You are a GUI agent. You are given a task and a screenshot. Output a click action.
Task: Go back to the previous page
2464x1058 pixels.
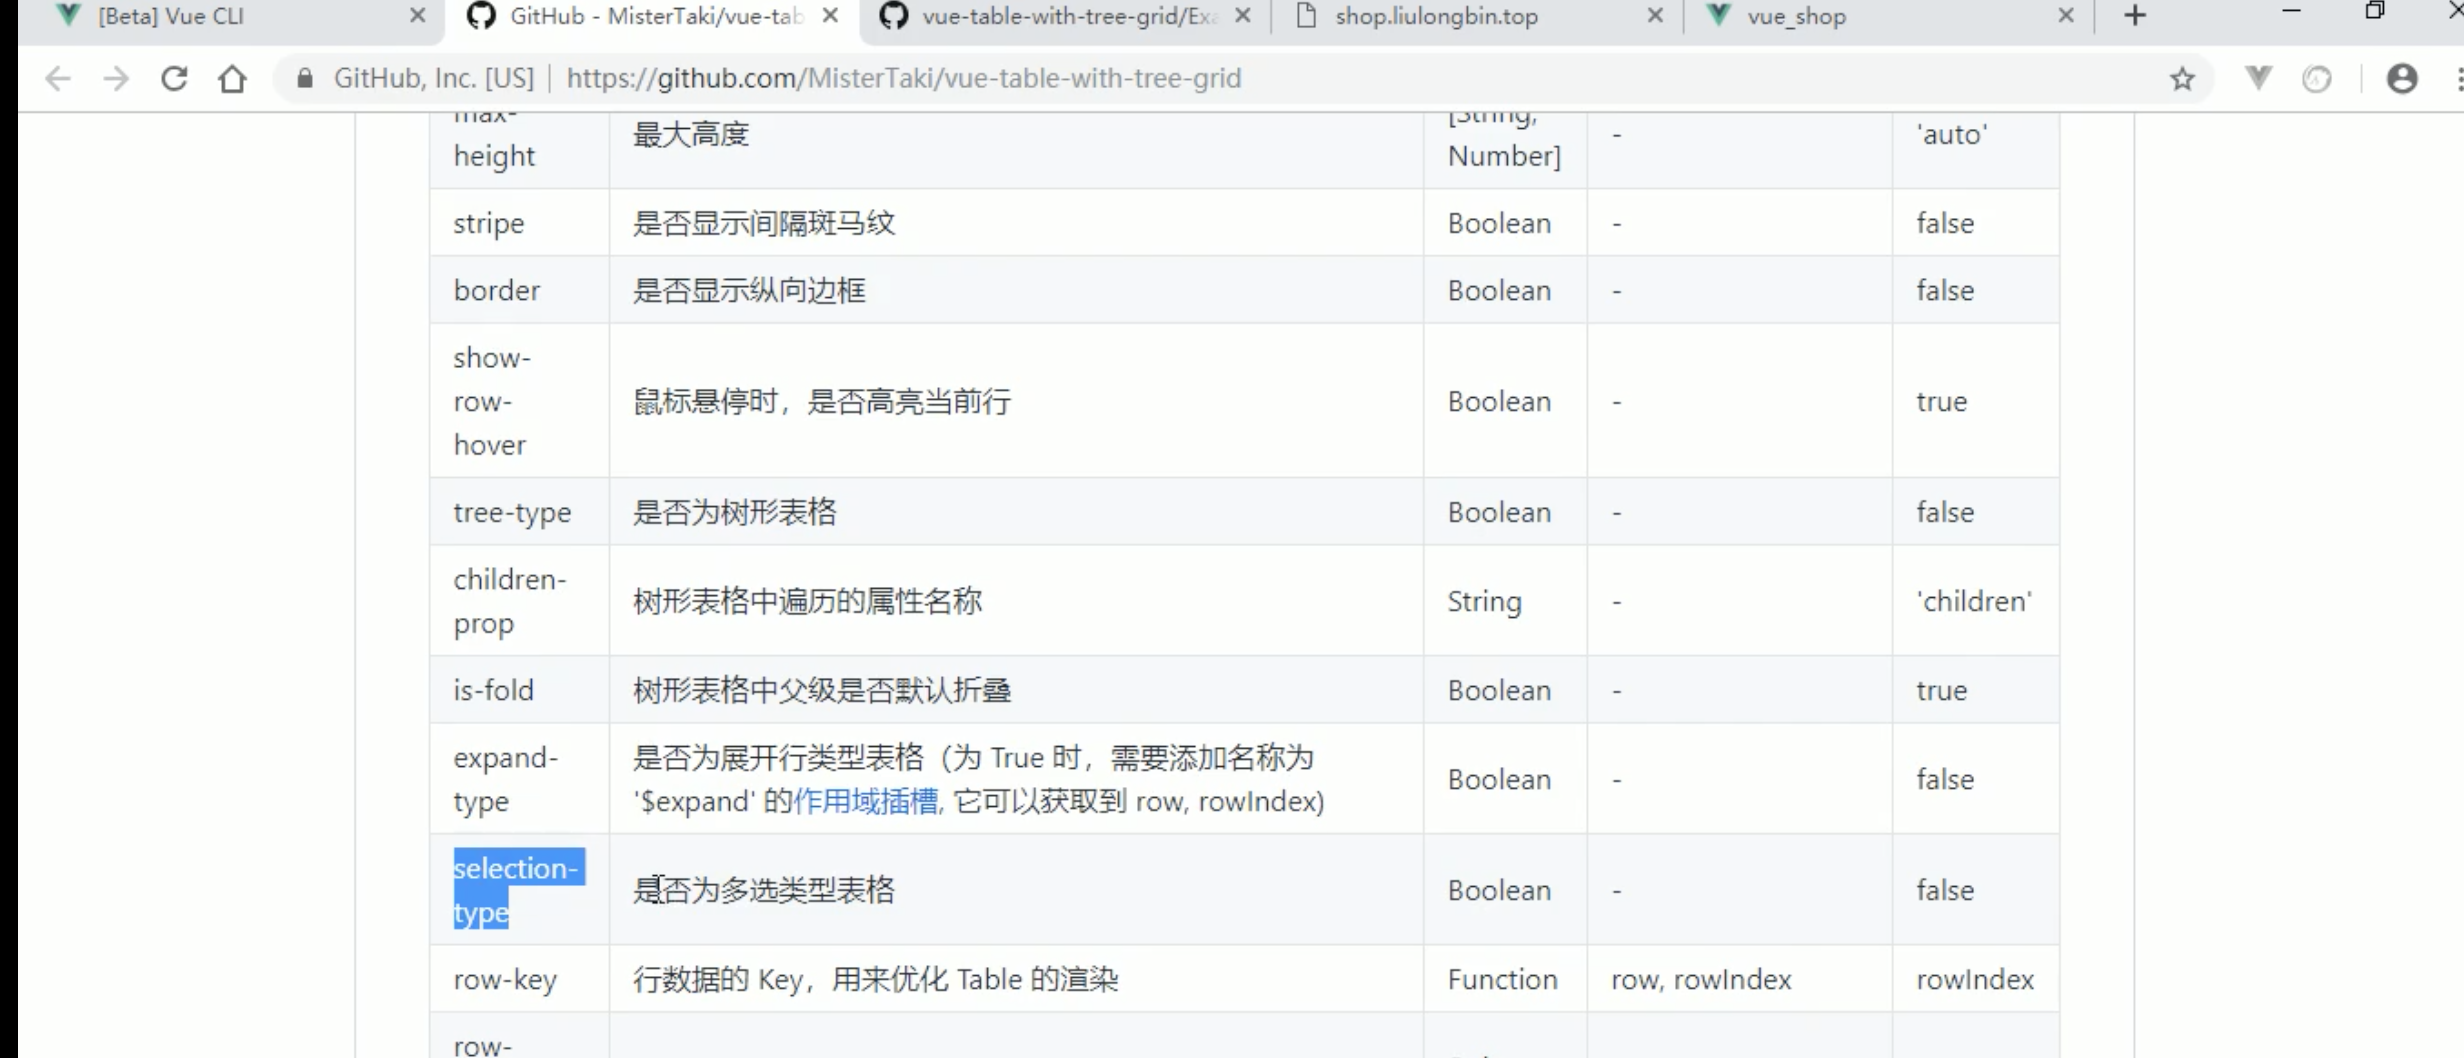click(x=58, y=78)
